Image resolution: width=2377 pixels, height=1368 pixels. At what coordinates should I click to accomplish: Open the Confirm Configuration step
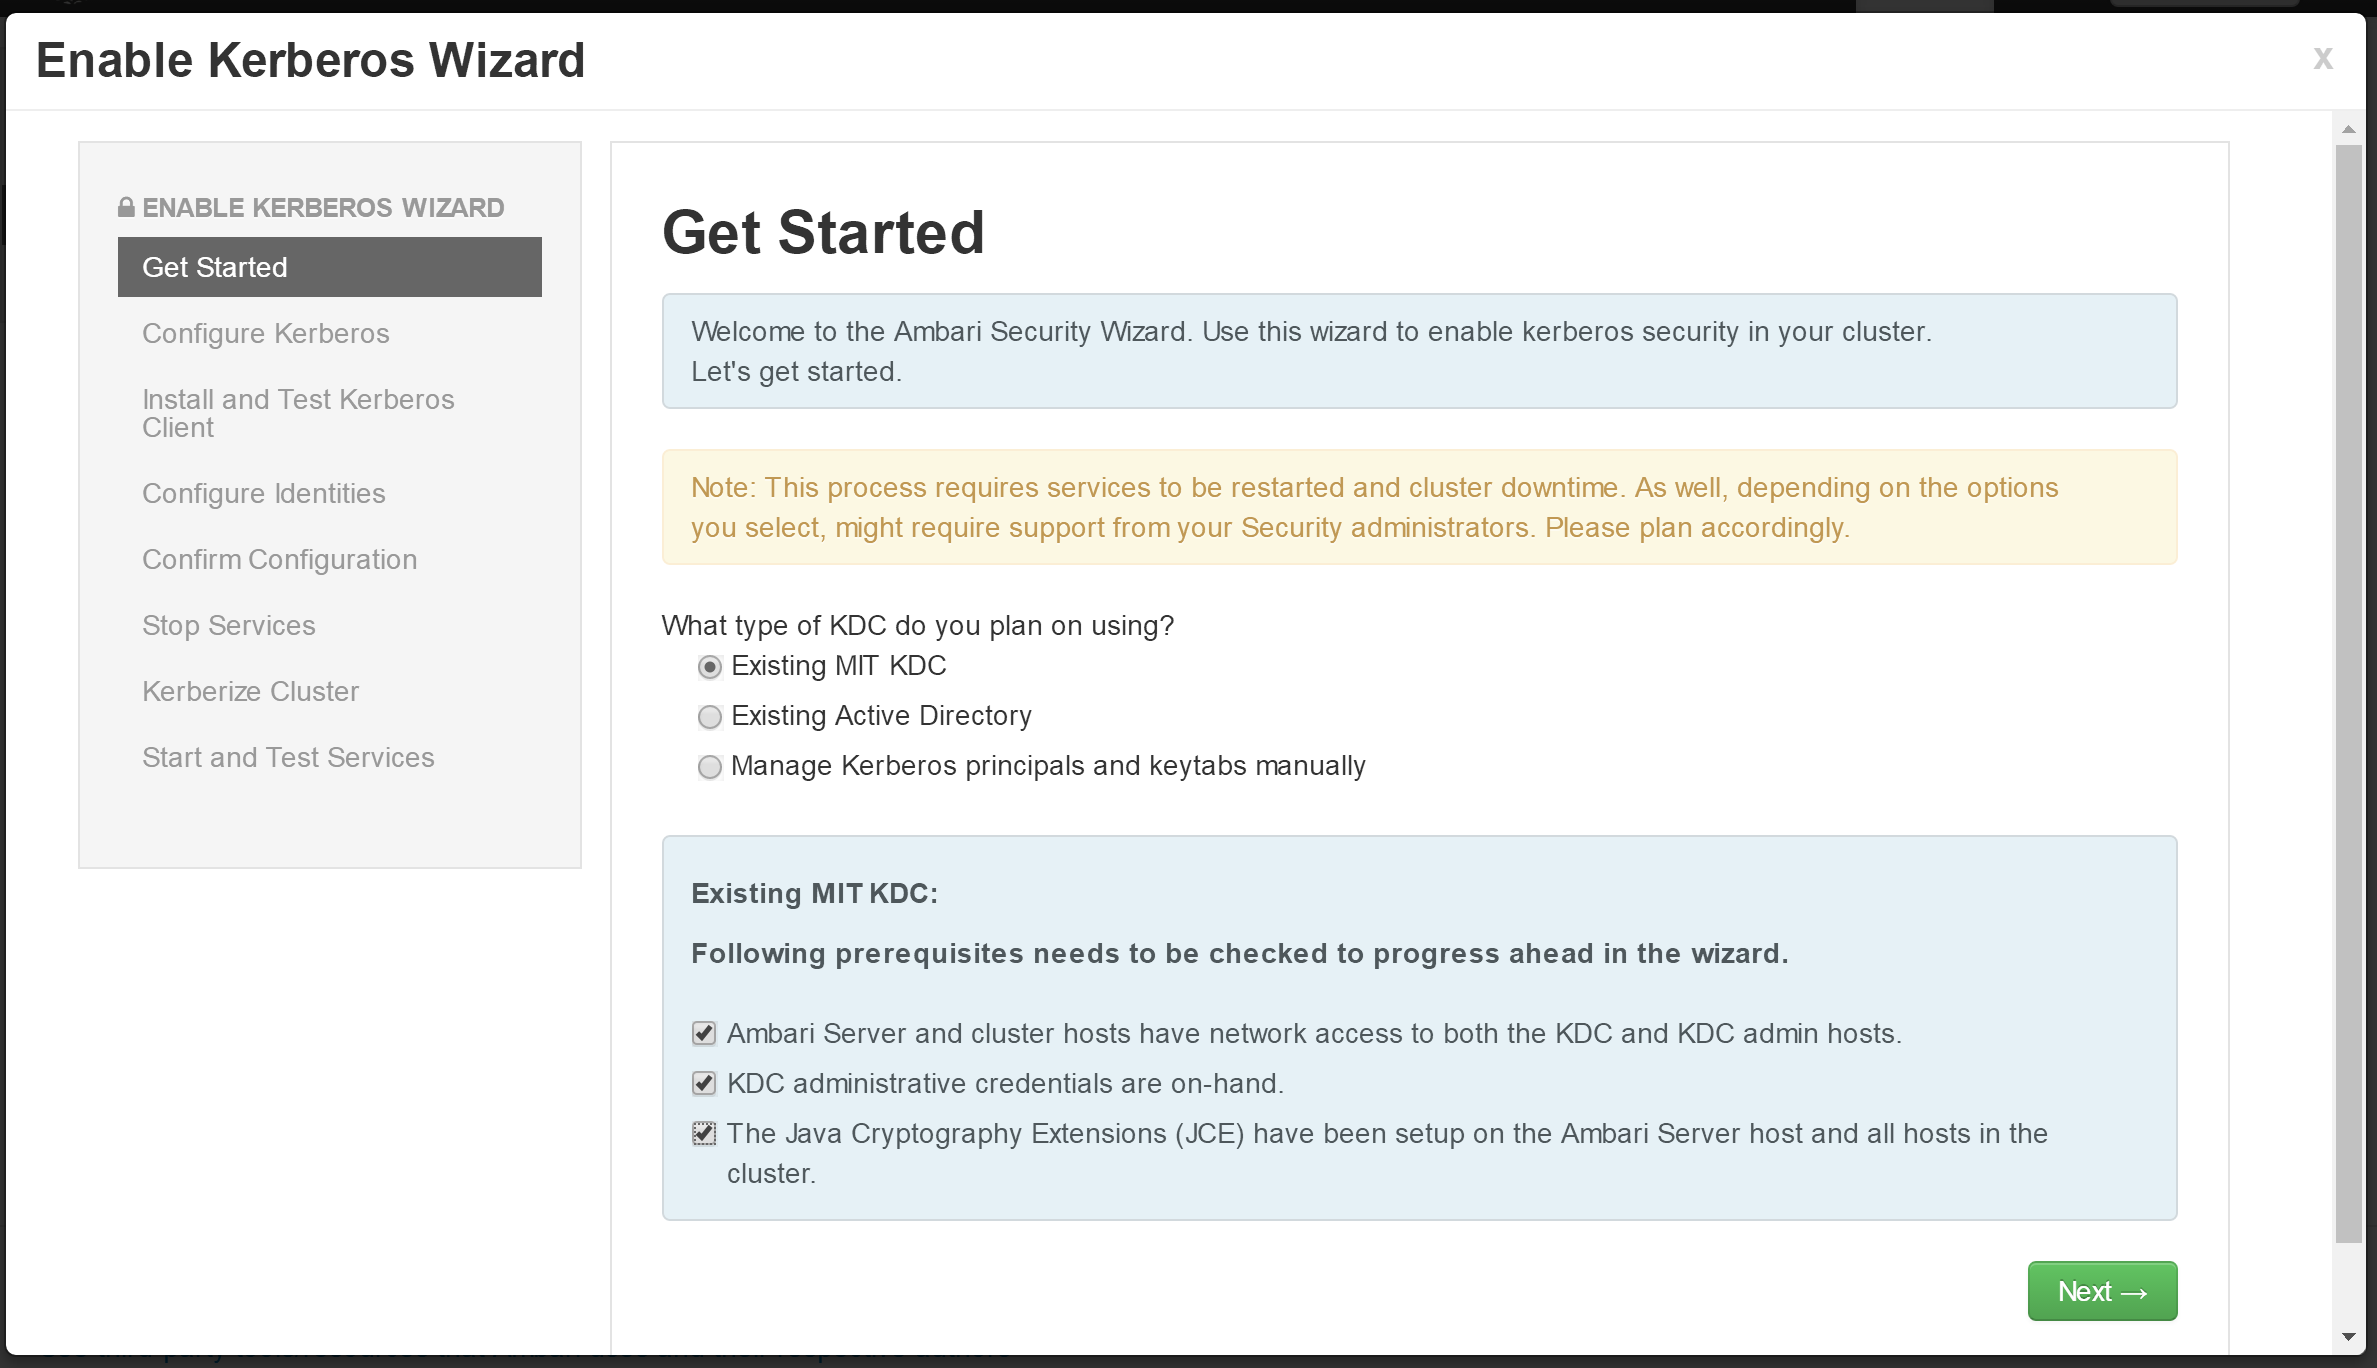click(x=280, y=559)
